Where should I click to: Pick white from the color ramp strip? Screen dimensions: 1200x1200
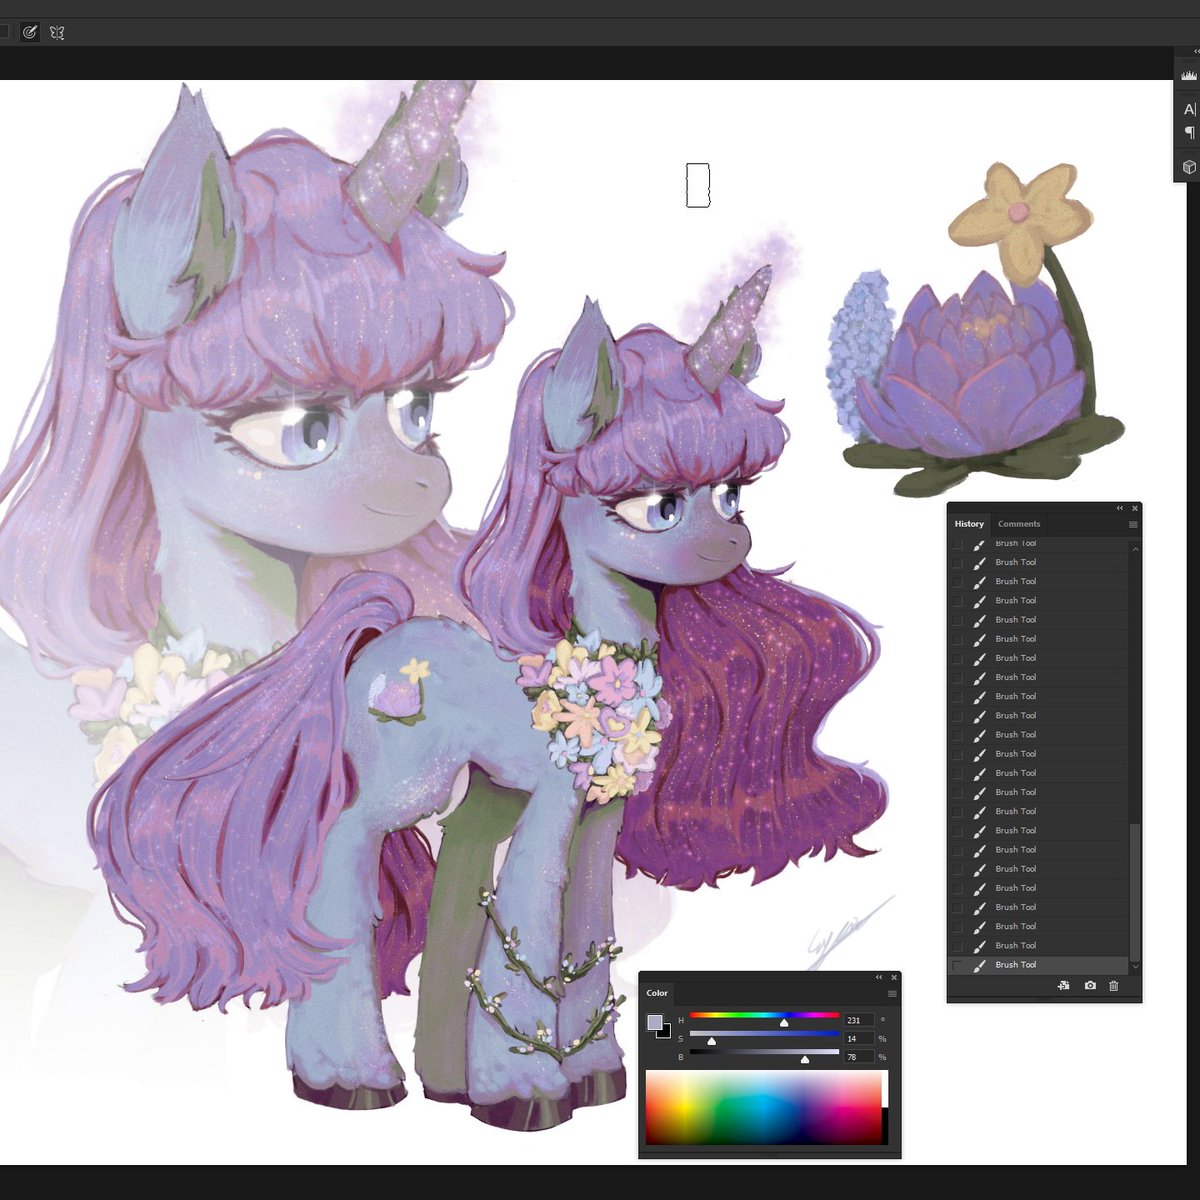pos(885,1089)
